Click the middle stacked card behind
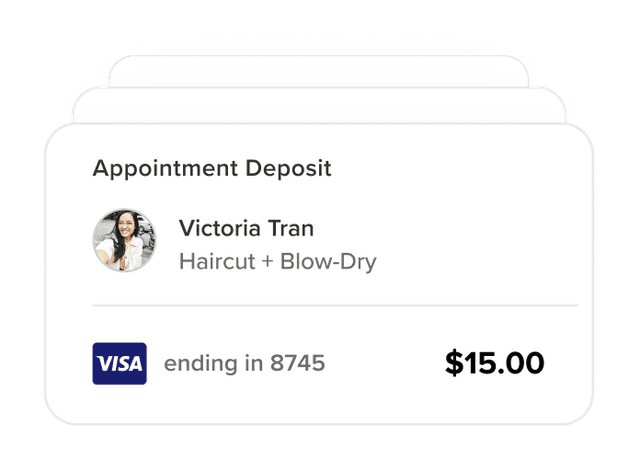The height and width of the screenshot is (471, 640). [x=319, y=105]
